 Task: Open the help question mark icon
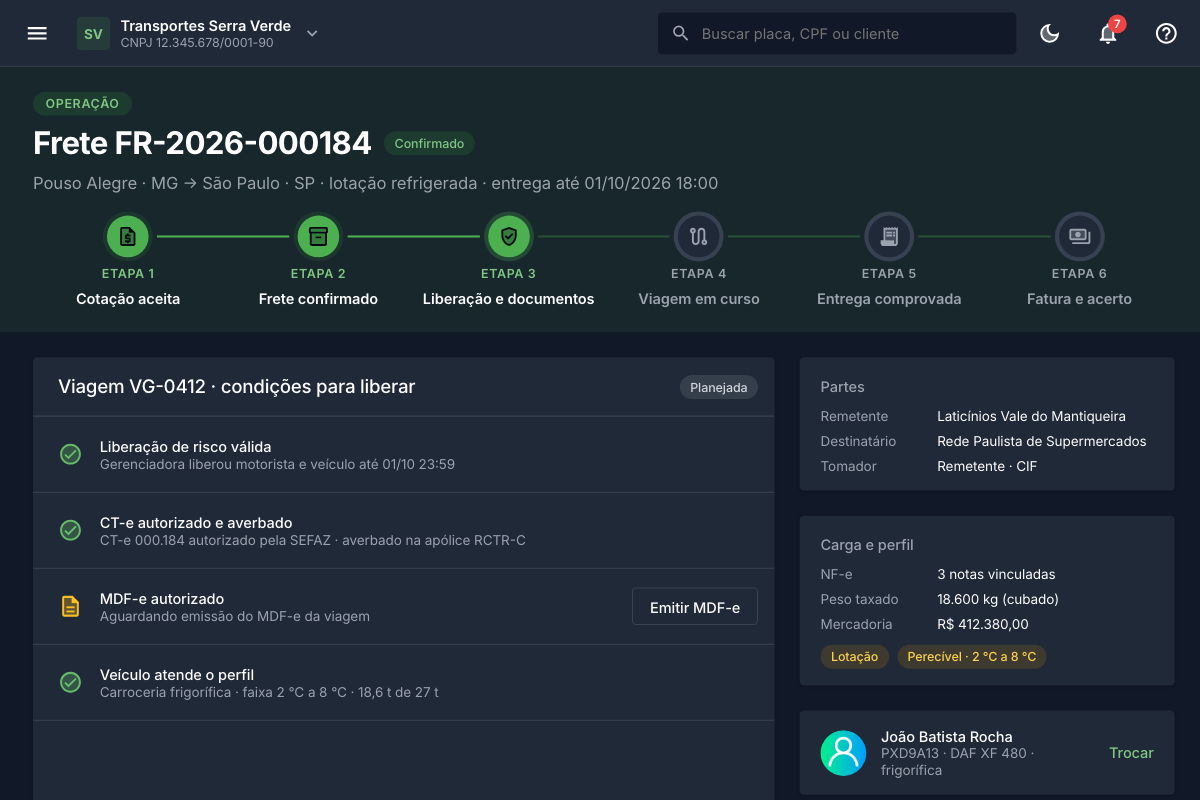[x=1166, y=33]
